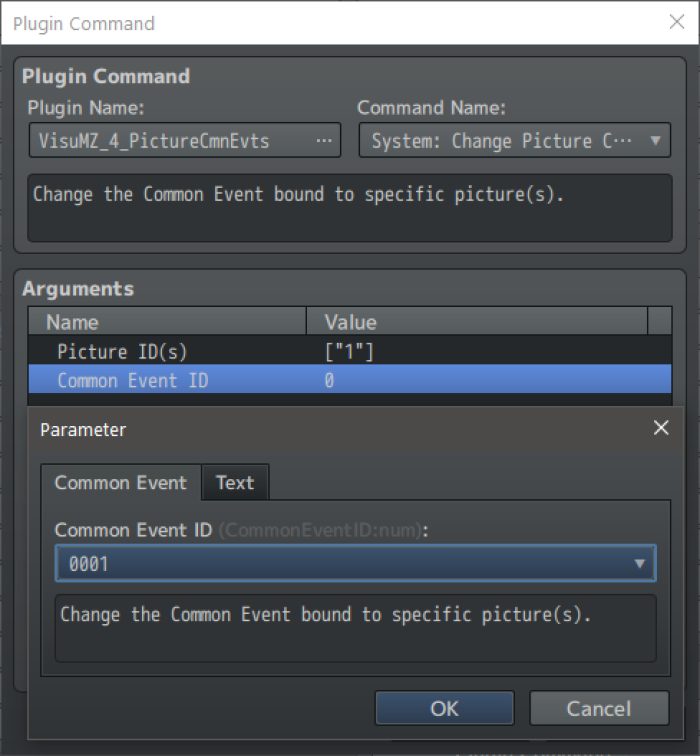Screen dimensions: 700x756
Task: Click the ellipsis icon beside Plugin Name
Action: [324, 141]
